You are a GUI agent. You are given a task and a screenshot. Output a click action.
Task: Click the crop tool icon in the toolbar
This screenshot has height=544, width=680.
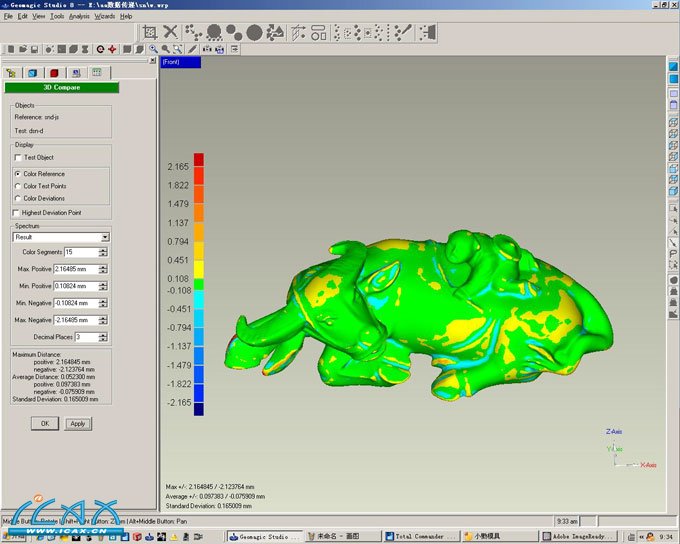149,33
